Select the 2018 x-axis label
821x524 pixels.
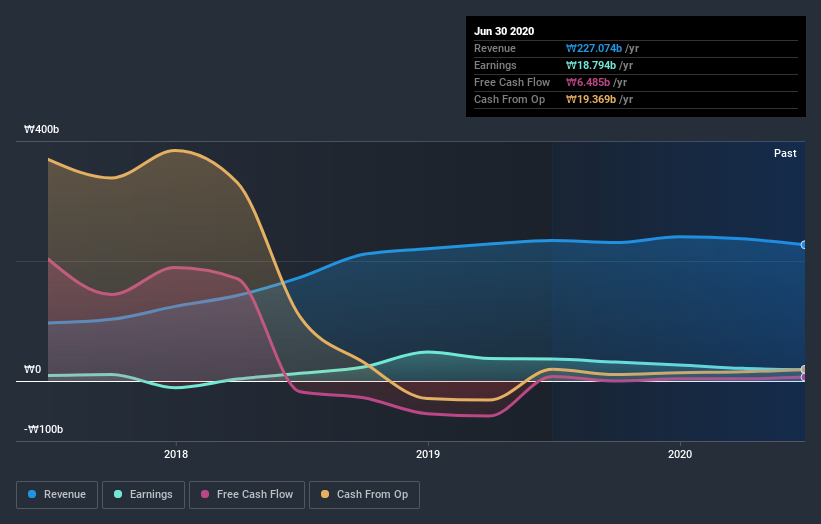(176, 454)
